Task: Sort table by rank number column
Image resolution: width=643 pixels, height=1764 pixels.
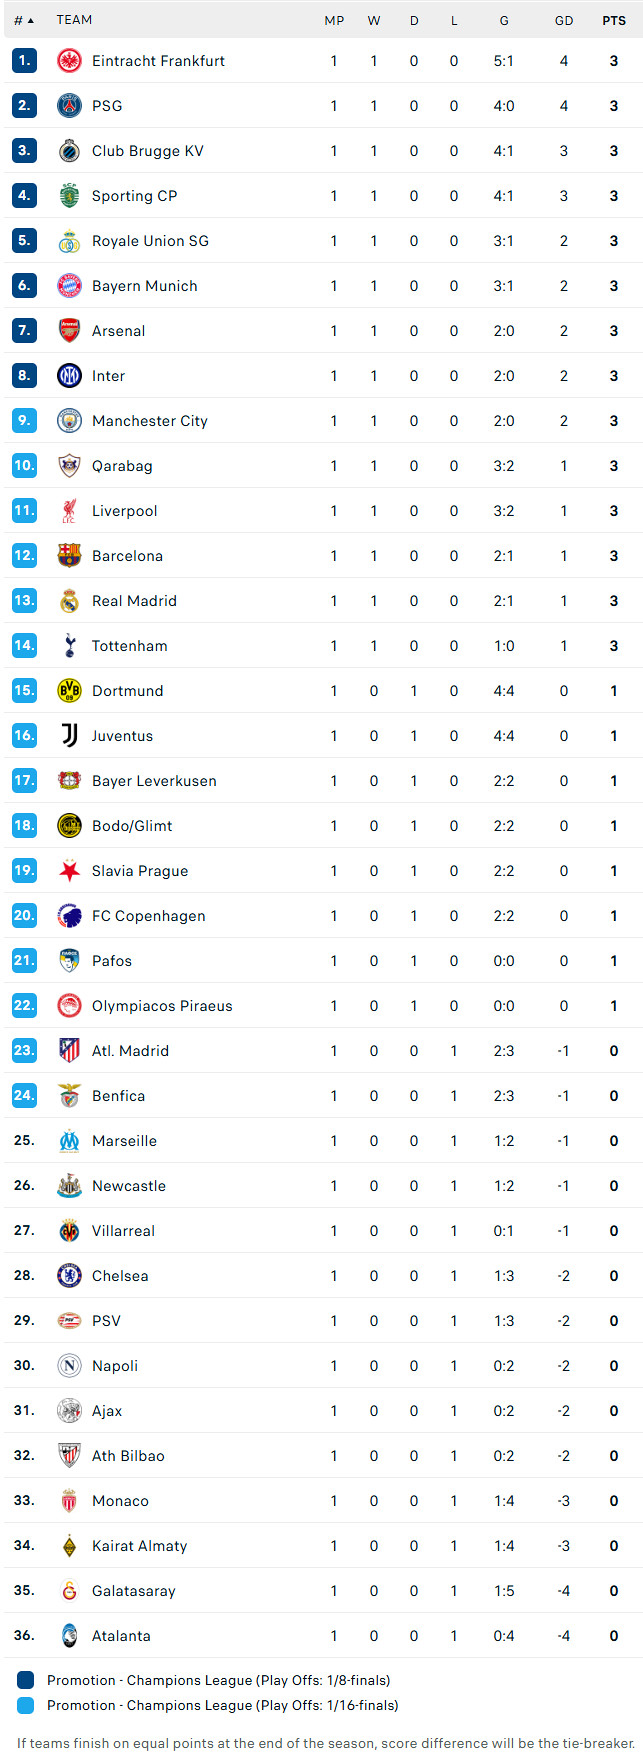Action: pyautogui.click(x=24, y=20)
